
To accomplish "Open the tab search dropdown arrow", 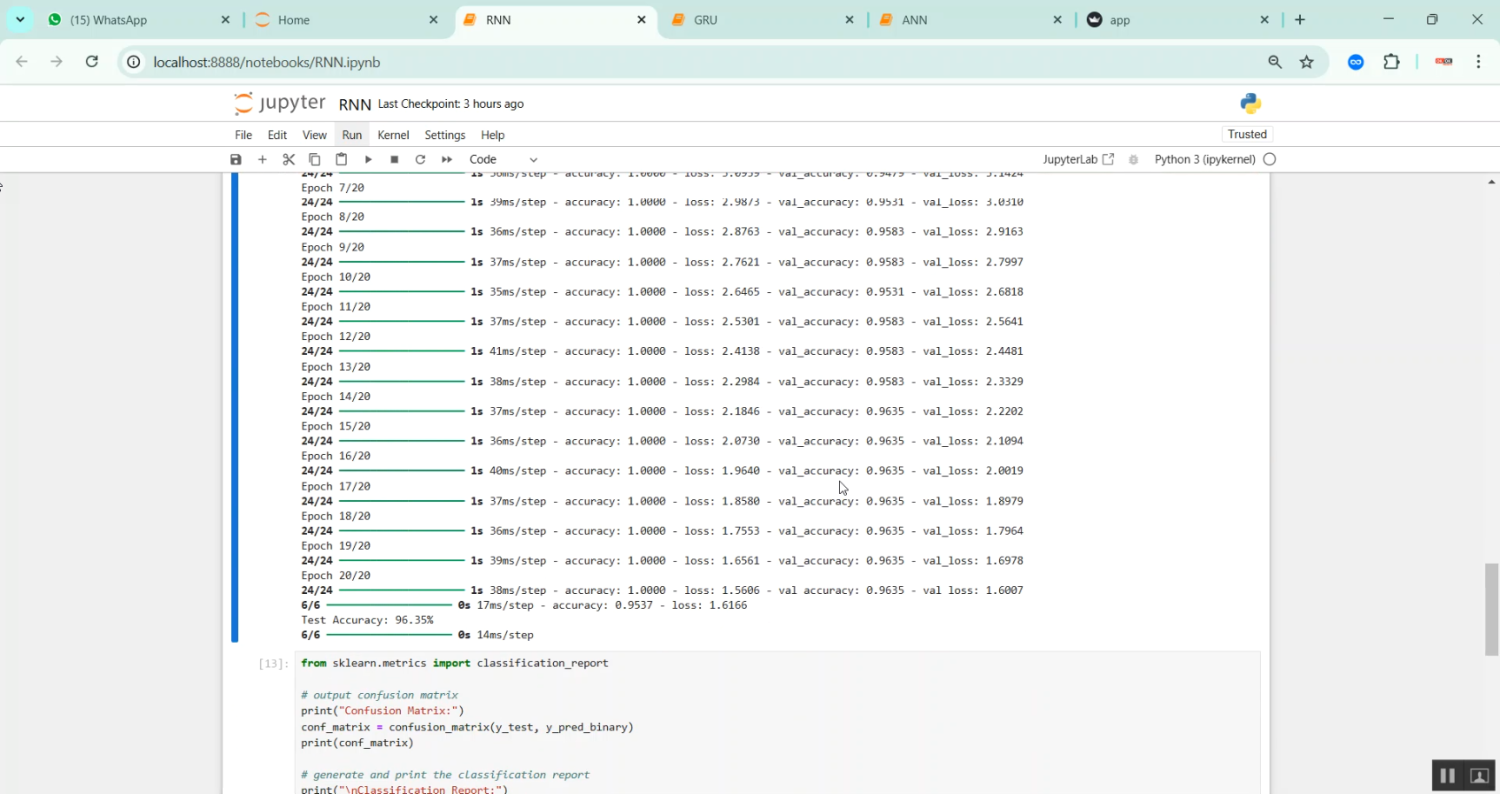I will click(20, 20).
